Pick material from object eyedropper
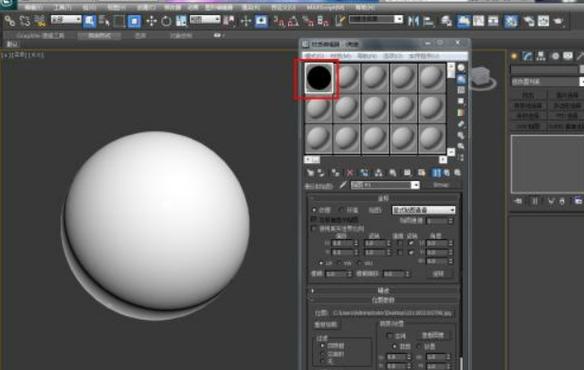Image resolution: width=584 pixels, height=370 pixels. click(343, 185)
